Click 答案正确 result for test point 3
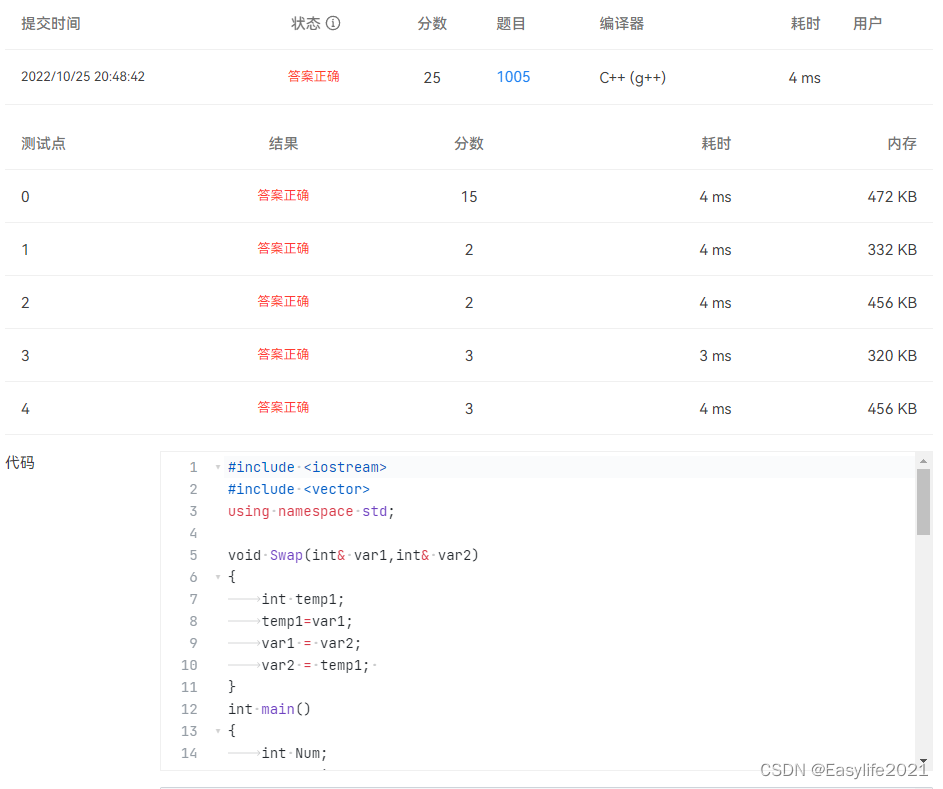943x789 pixels. 283,354
